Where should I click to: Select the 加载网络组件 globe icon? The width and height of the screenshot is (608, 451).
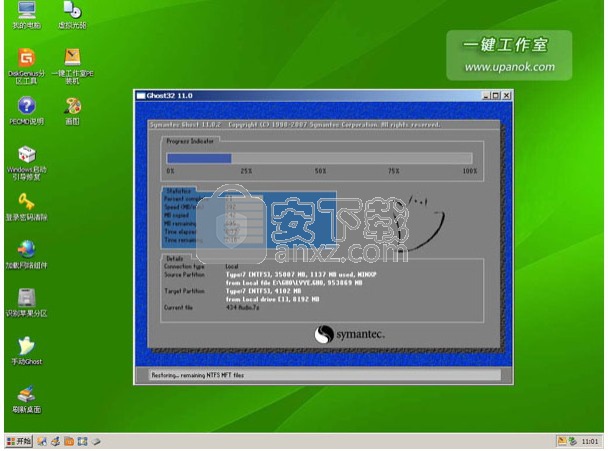pos(26,255)
